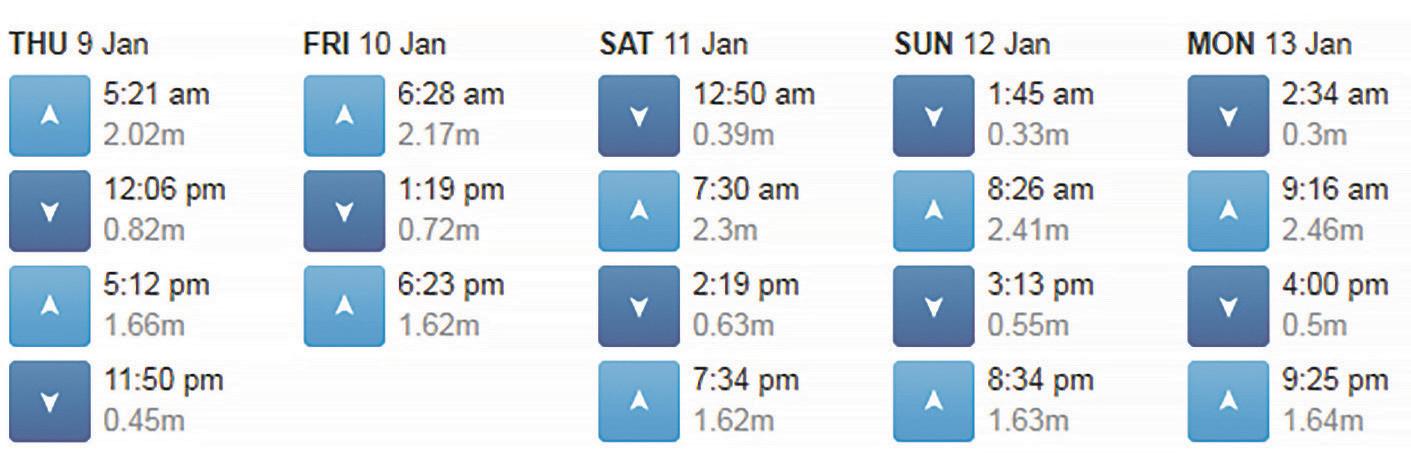Click high tide icon at 9:25 pm Monday
The image size is (1411, 474).
click(1228, 401)
